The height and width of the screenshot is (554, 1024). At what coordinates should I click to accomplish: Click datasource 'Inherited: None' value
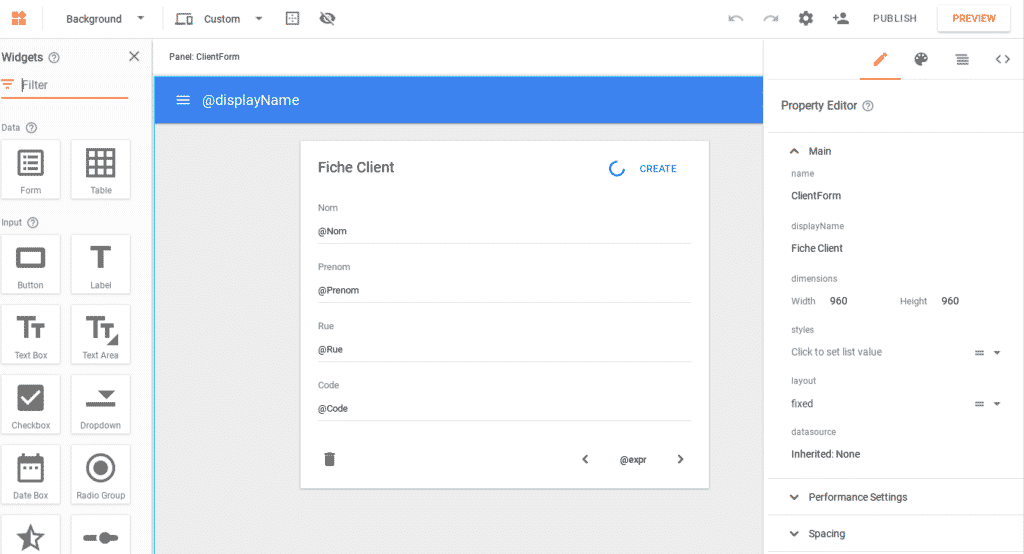825,454
